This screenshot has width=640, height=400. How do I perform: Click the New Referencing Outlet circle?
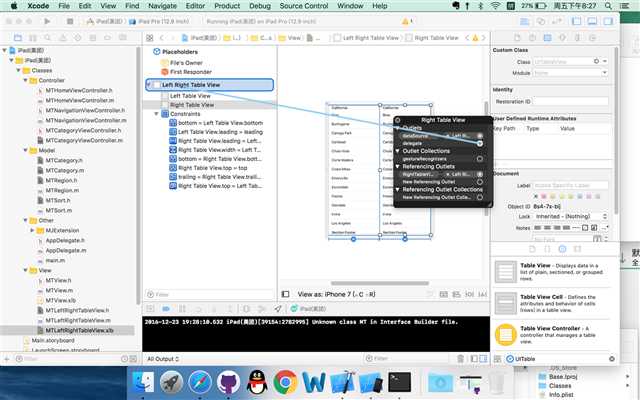[480, 182]
